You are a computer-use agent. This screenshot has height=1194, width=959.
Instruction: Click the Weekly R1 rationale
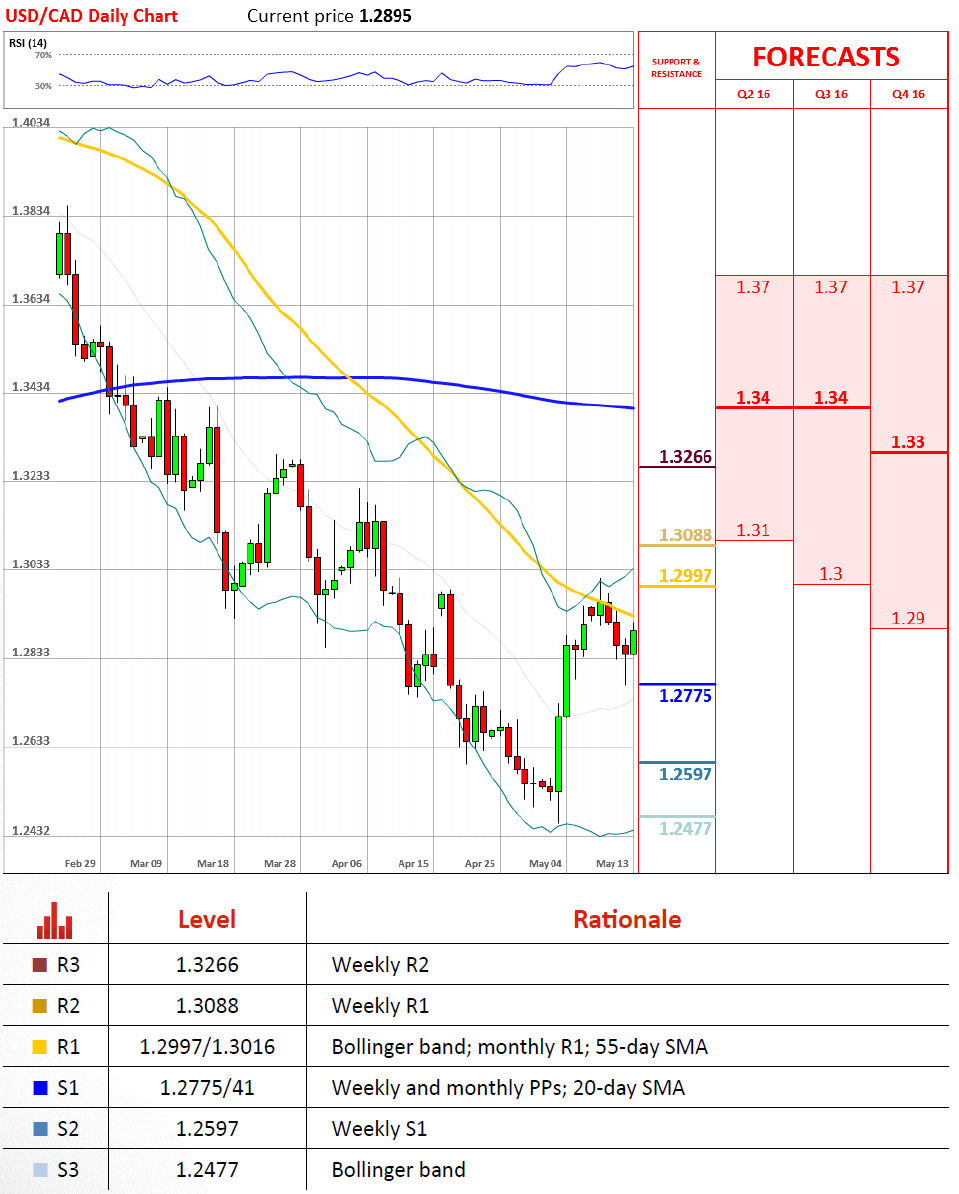(x=381, y=1007)
